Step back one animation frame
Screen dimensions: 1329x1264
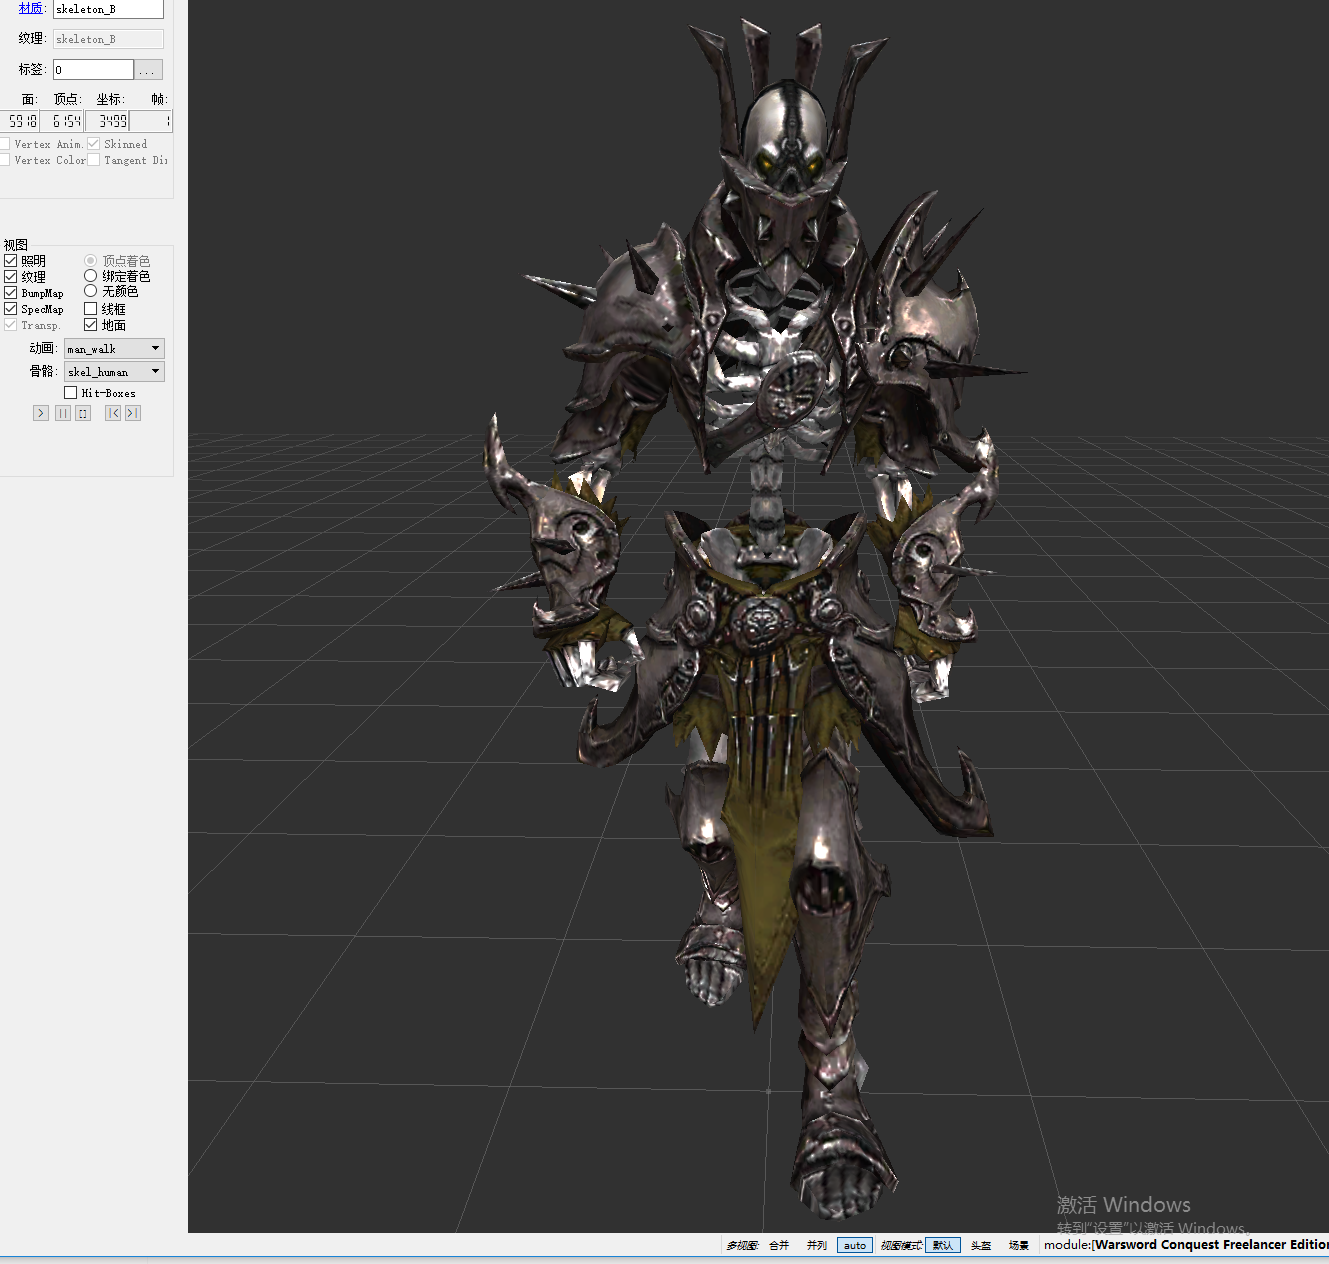click(x=113, y=413)
